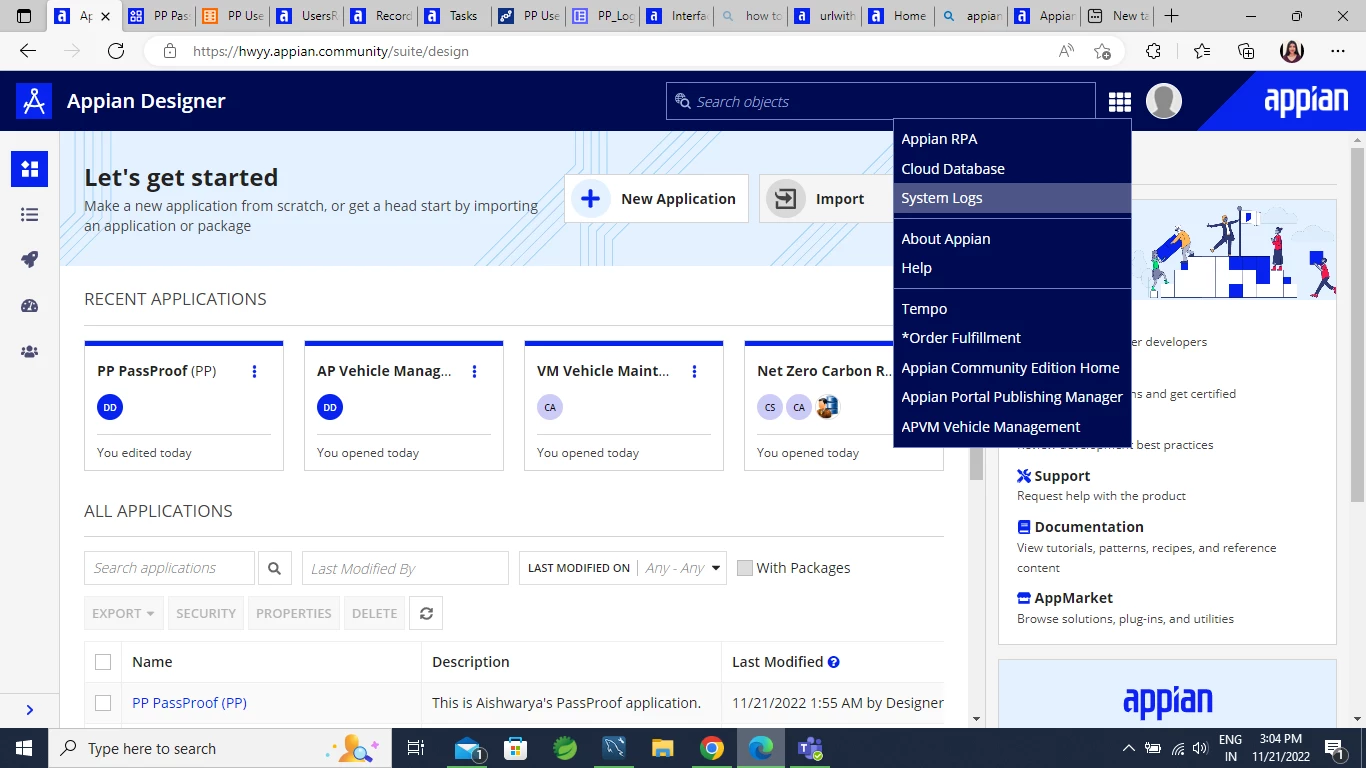Click the DD avatar on PP PassProof card
Image resolution: width=1366 pixels, height=768 pixels.
[110, 407]
